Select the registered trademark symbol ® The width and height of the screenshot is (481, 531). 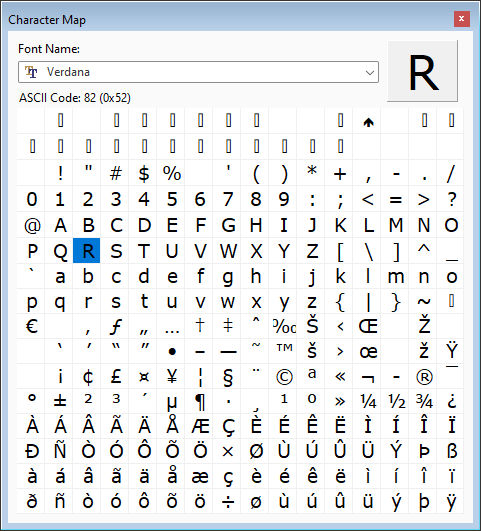[424, 377]
